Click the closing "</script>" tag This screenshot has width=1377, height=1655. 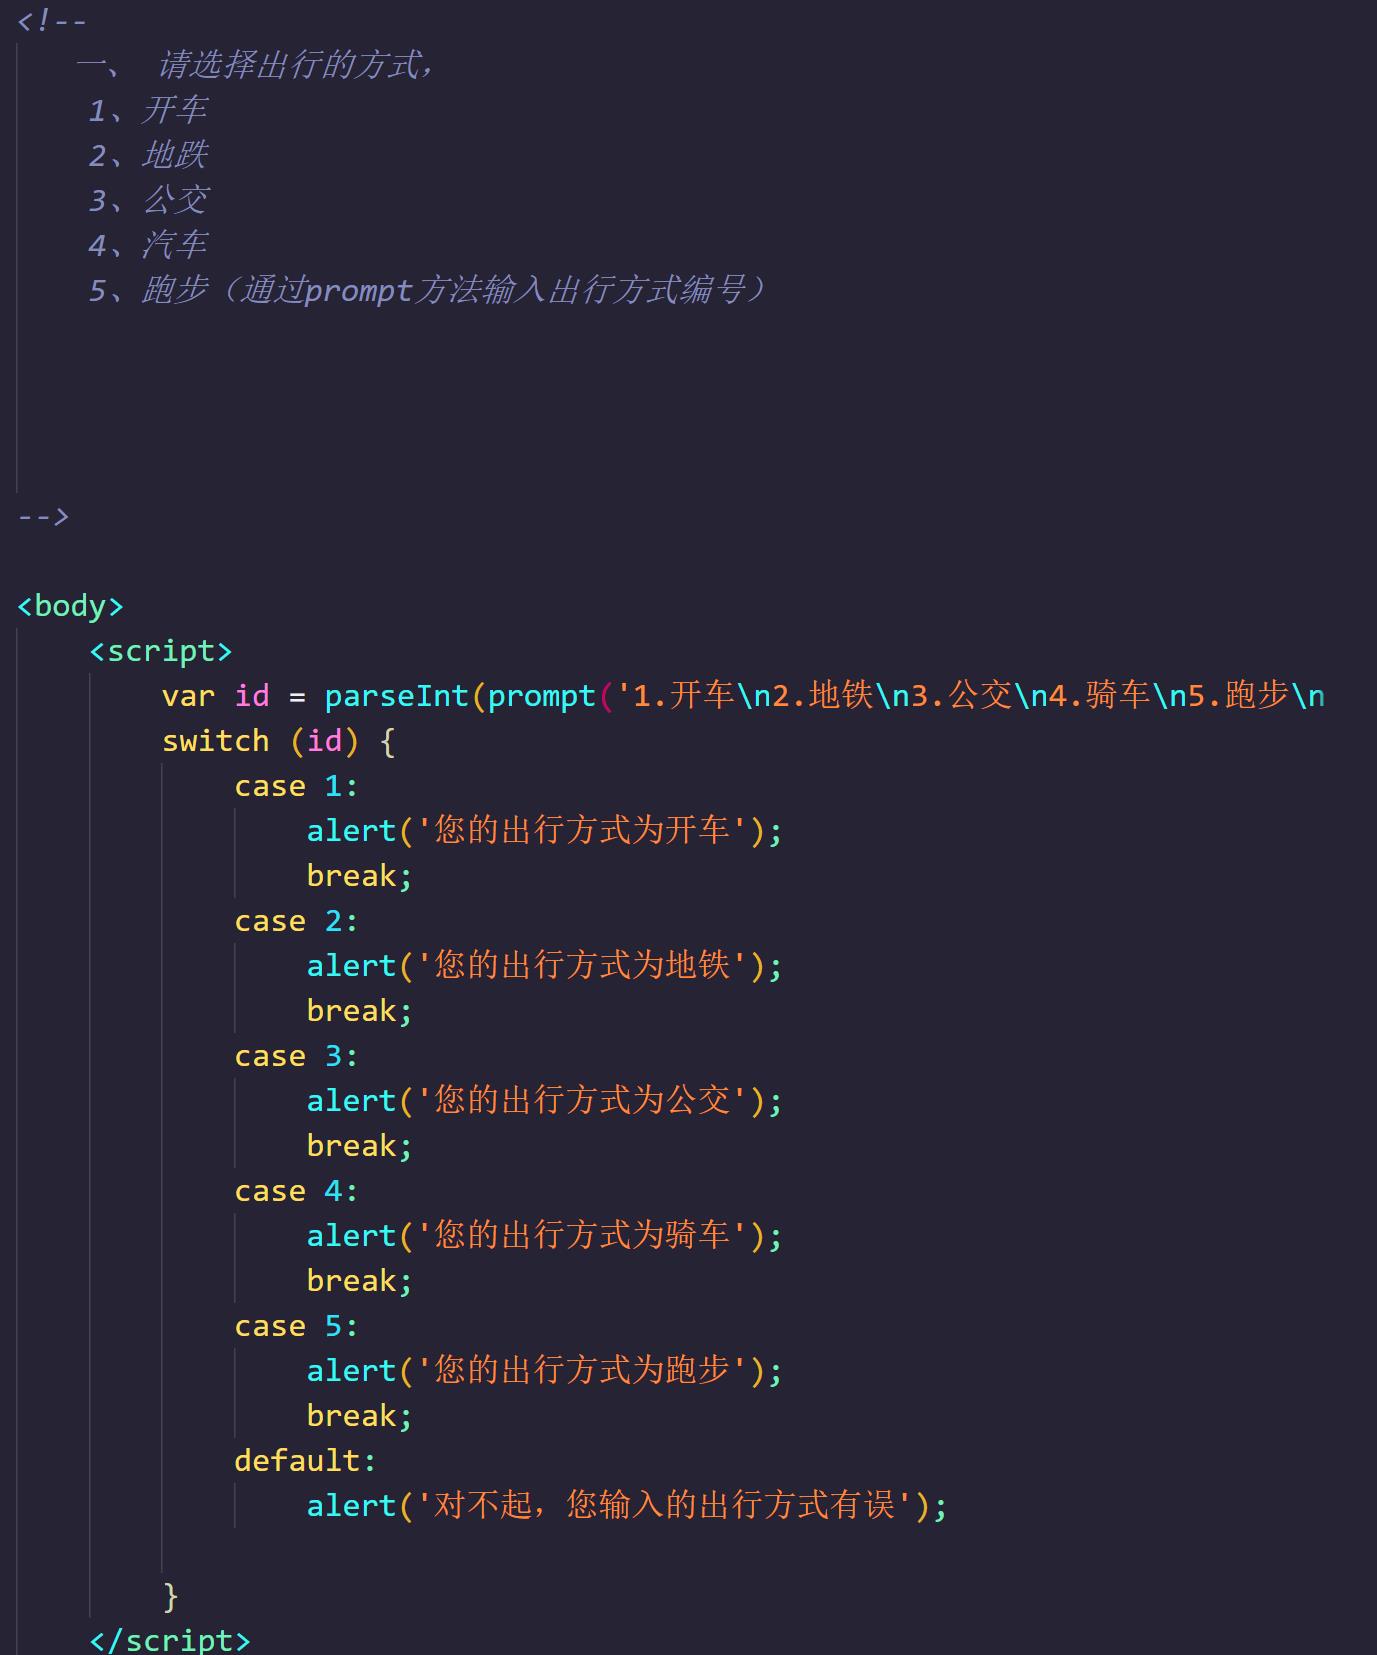[x=170, y=1640]
